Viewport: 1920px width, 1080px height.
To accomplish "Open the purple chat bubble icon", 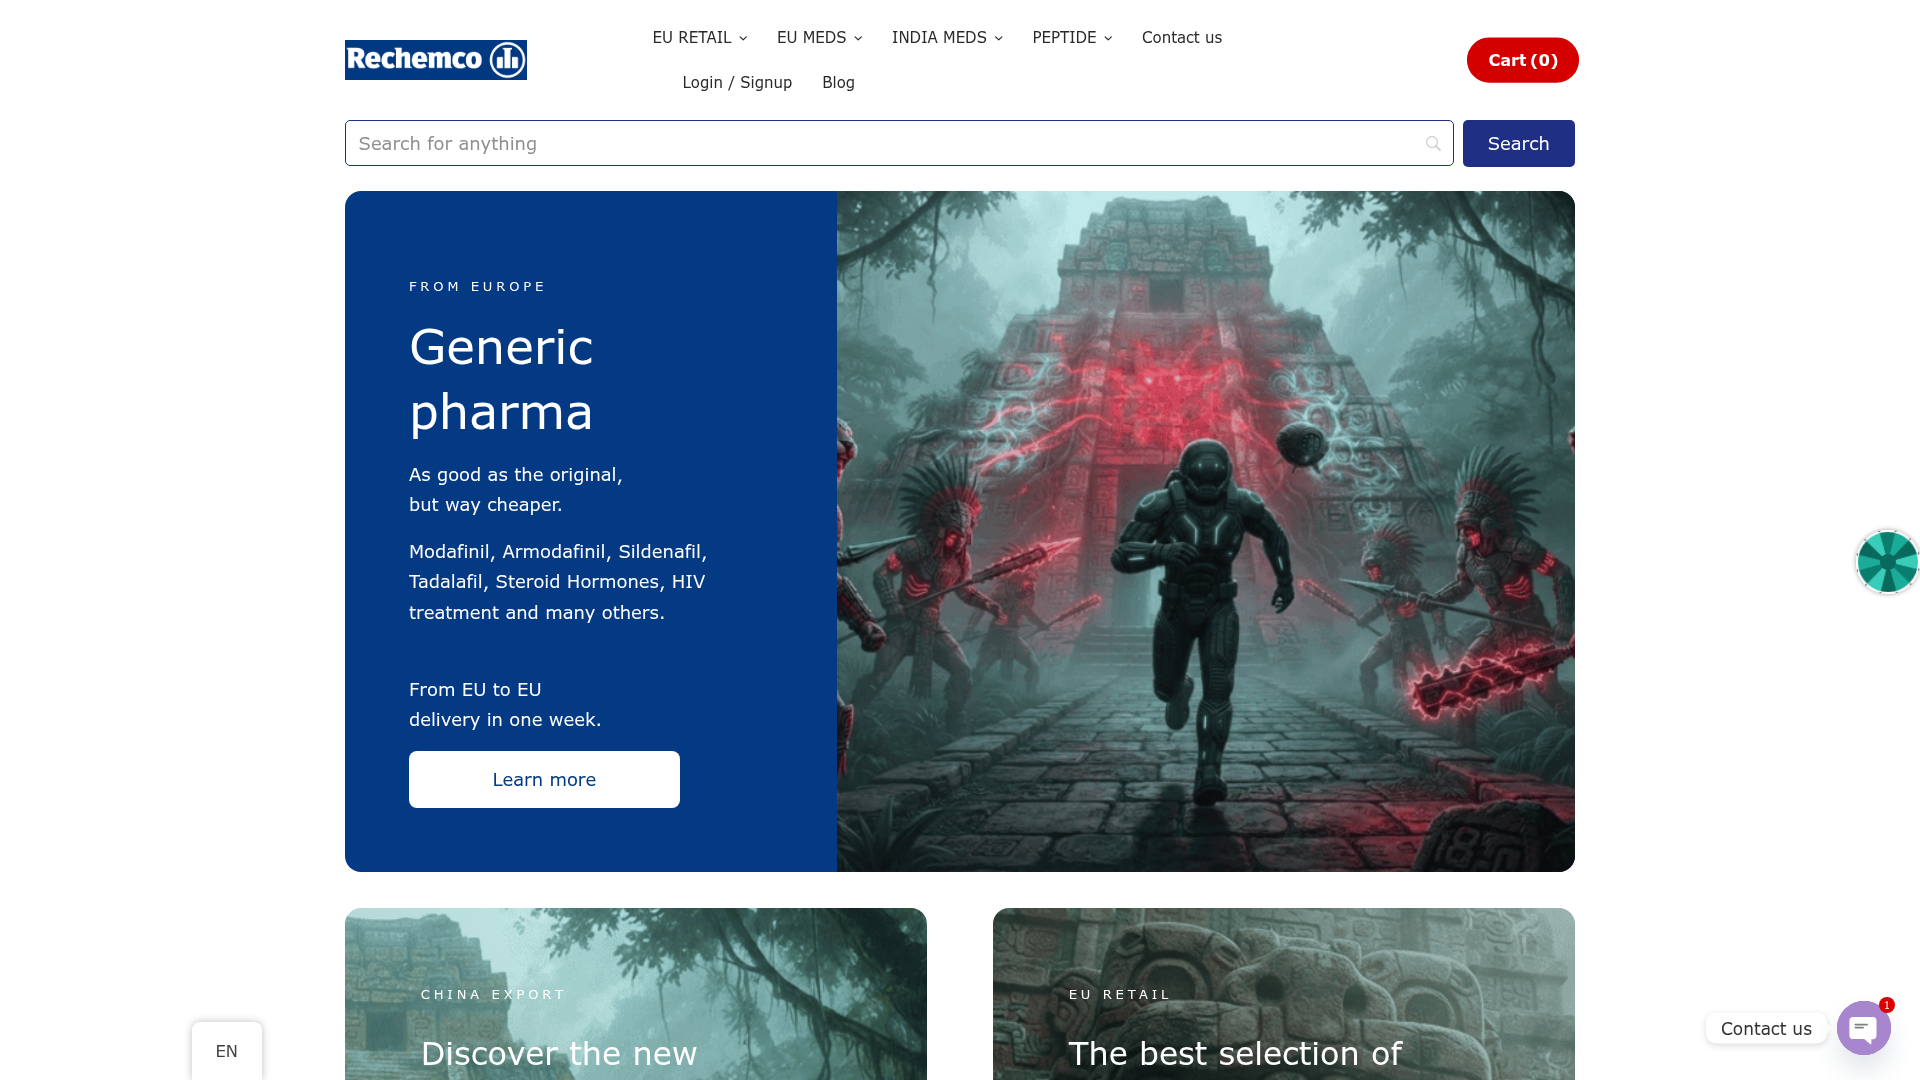I will point(1863,1028).
